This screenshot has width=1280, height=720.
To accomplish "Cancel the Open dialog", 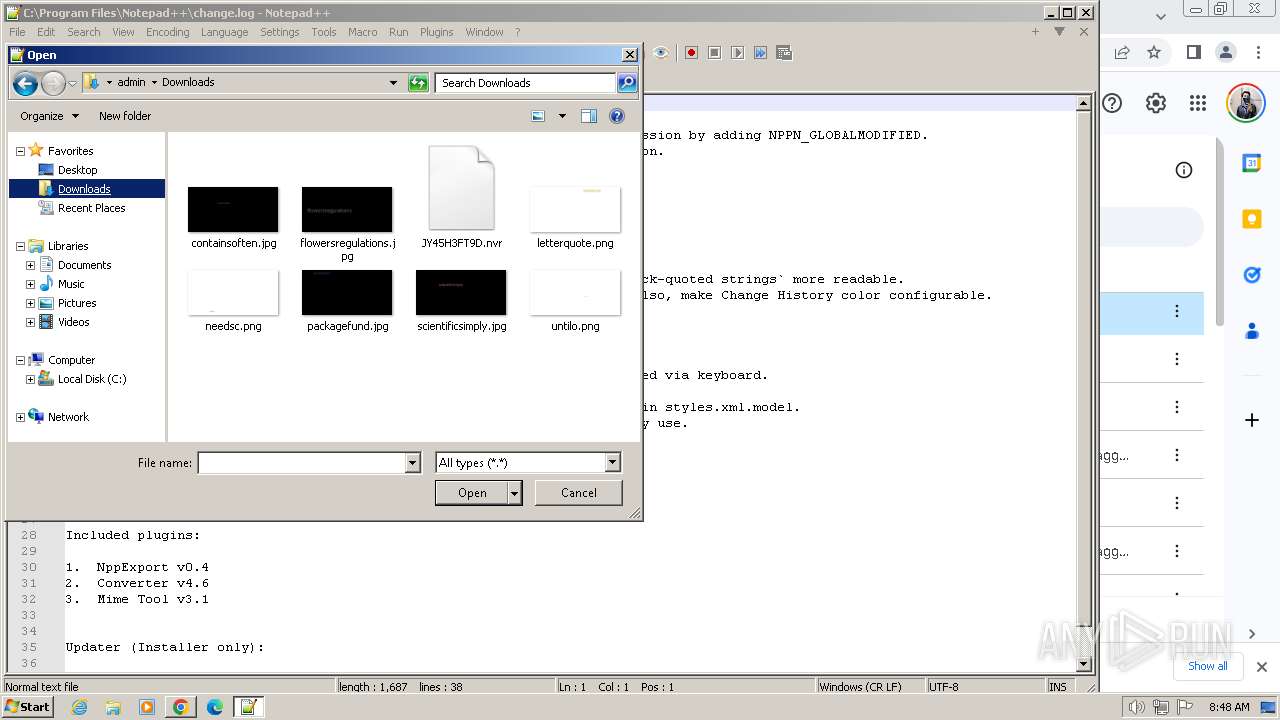I will coord(578,492).
